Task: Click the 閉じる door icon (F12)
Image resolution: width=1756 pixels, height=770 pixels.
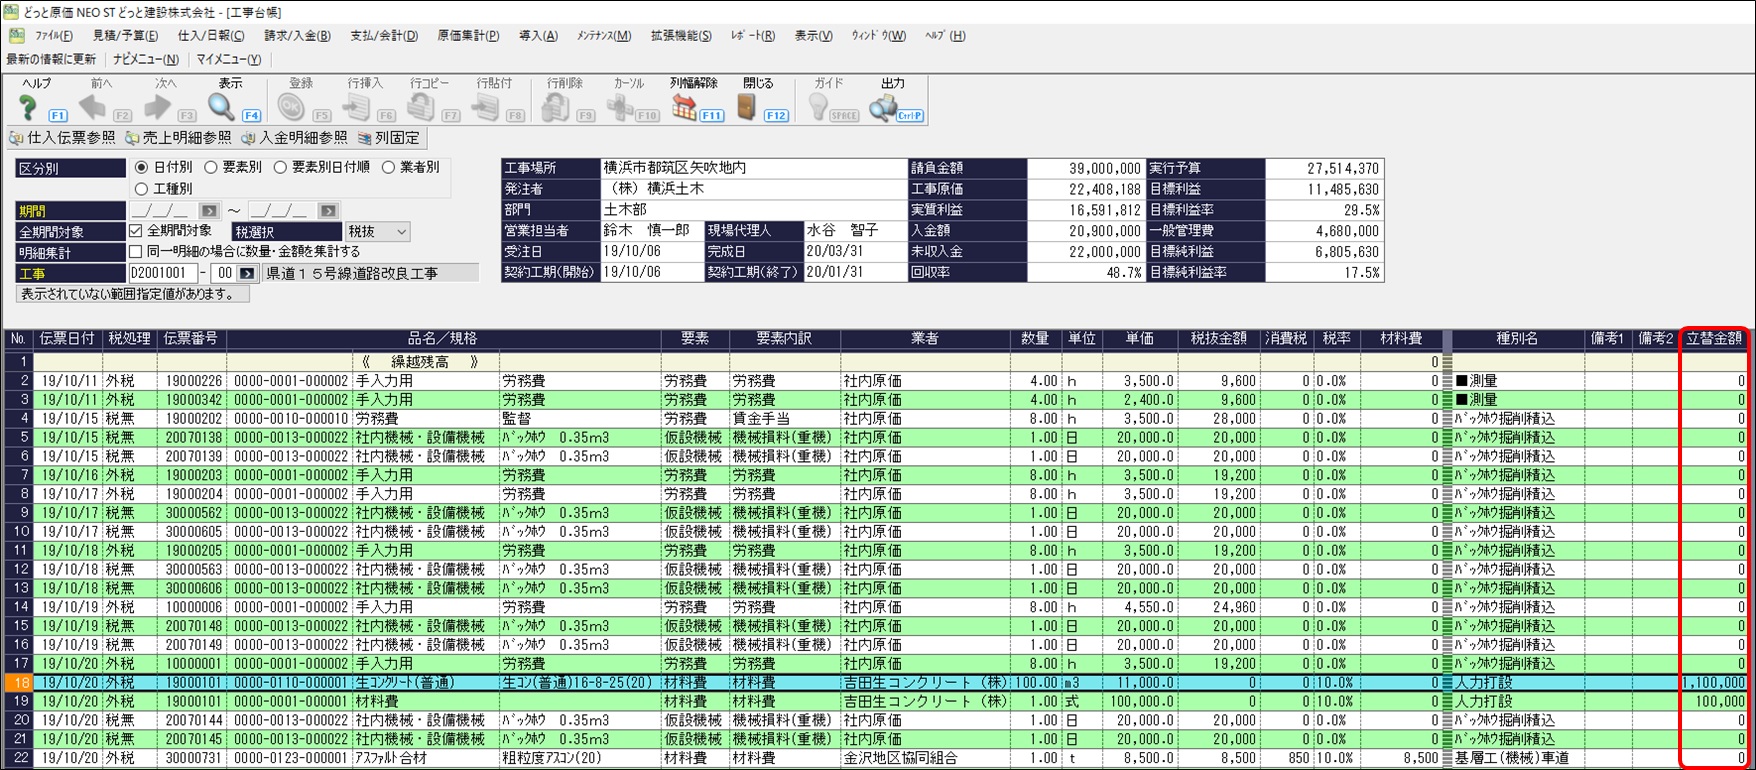Action: tap(747, 107)
